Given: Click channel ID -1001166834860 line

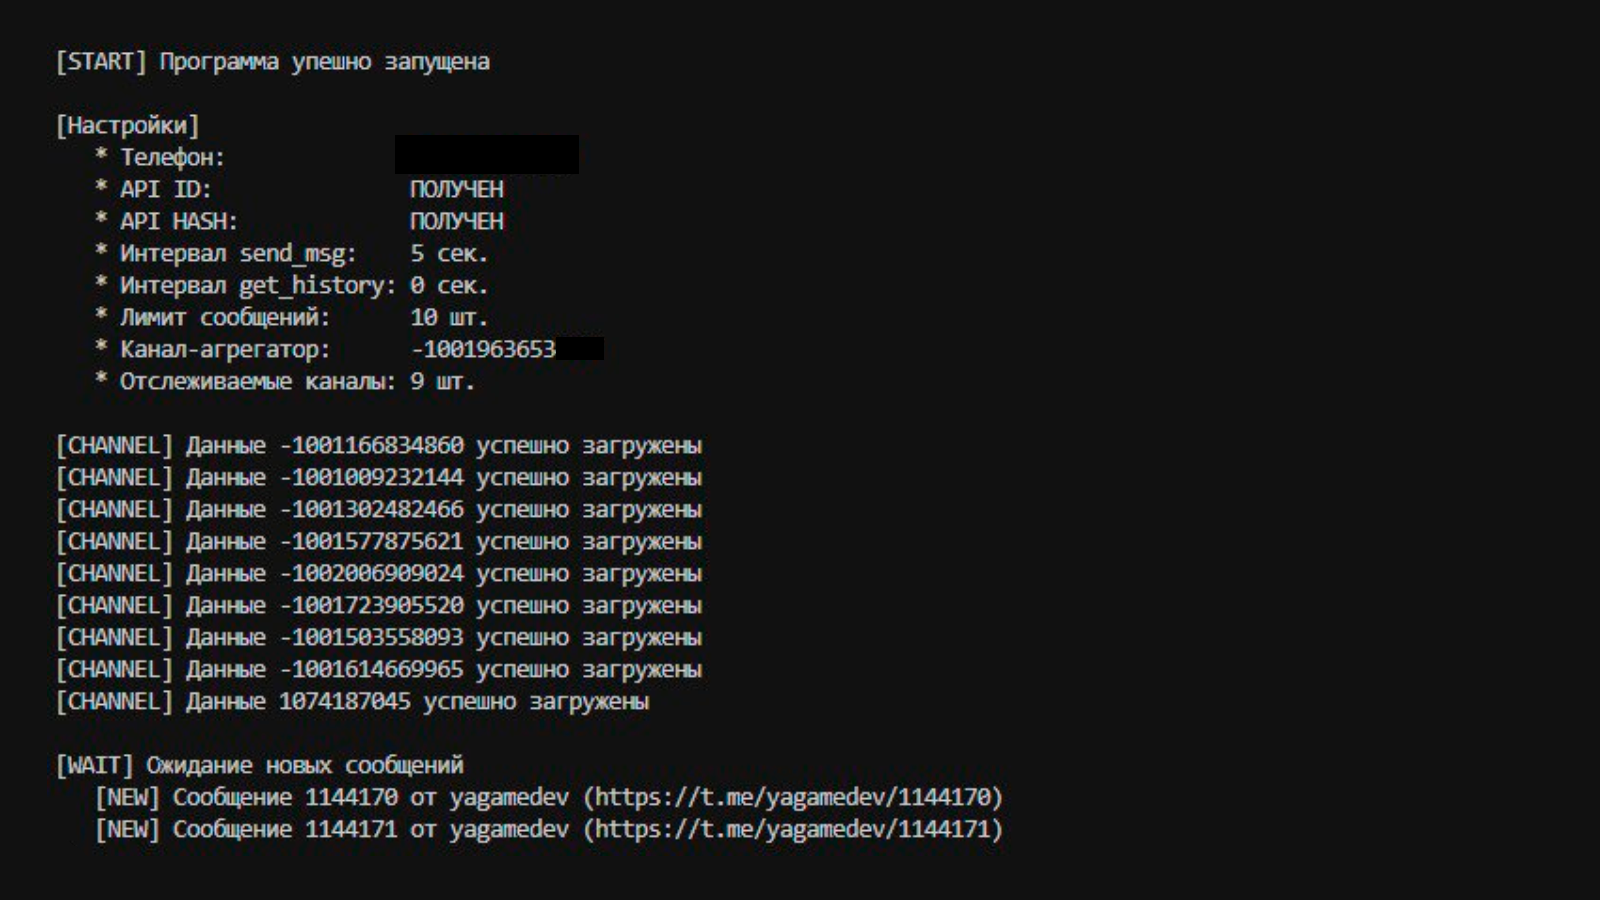Looking at the screenshot, I should (379, 445).
